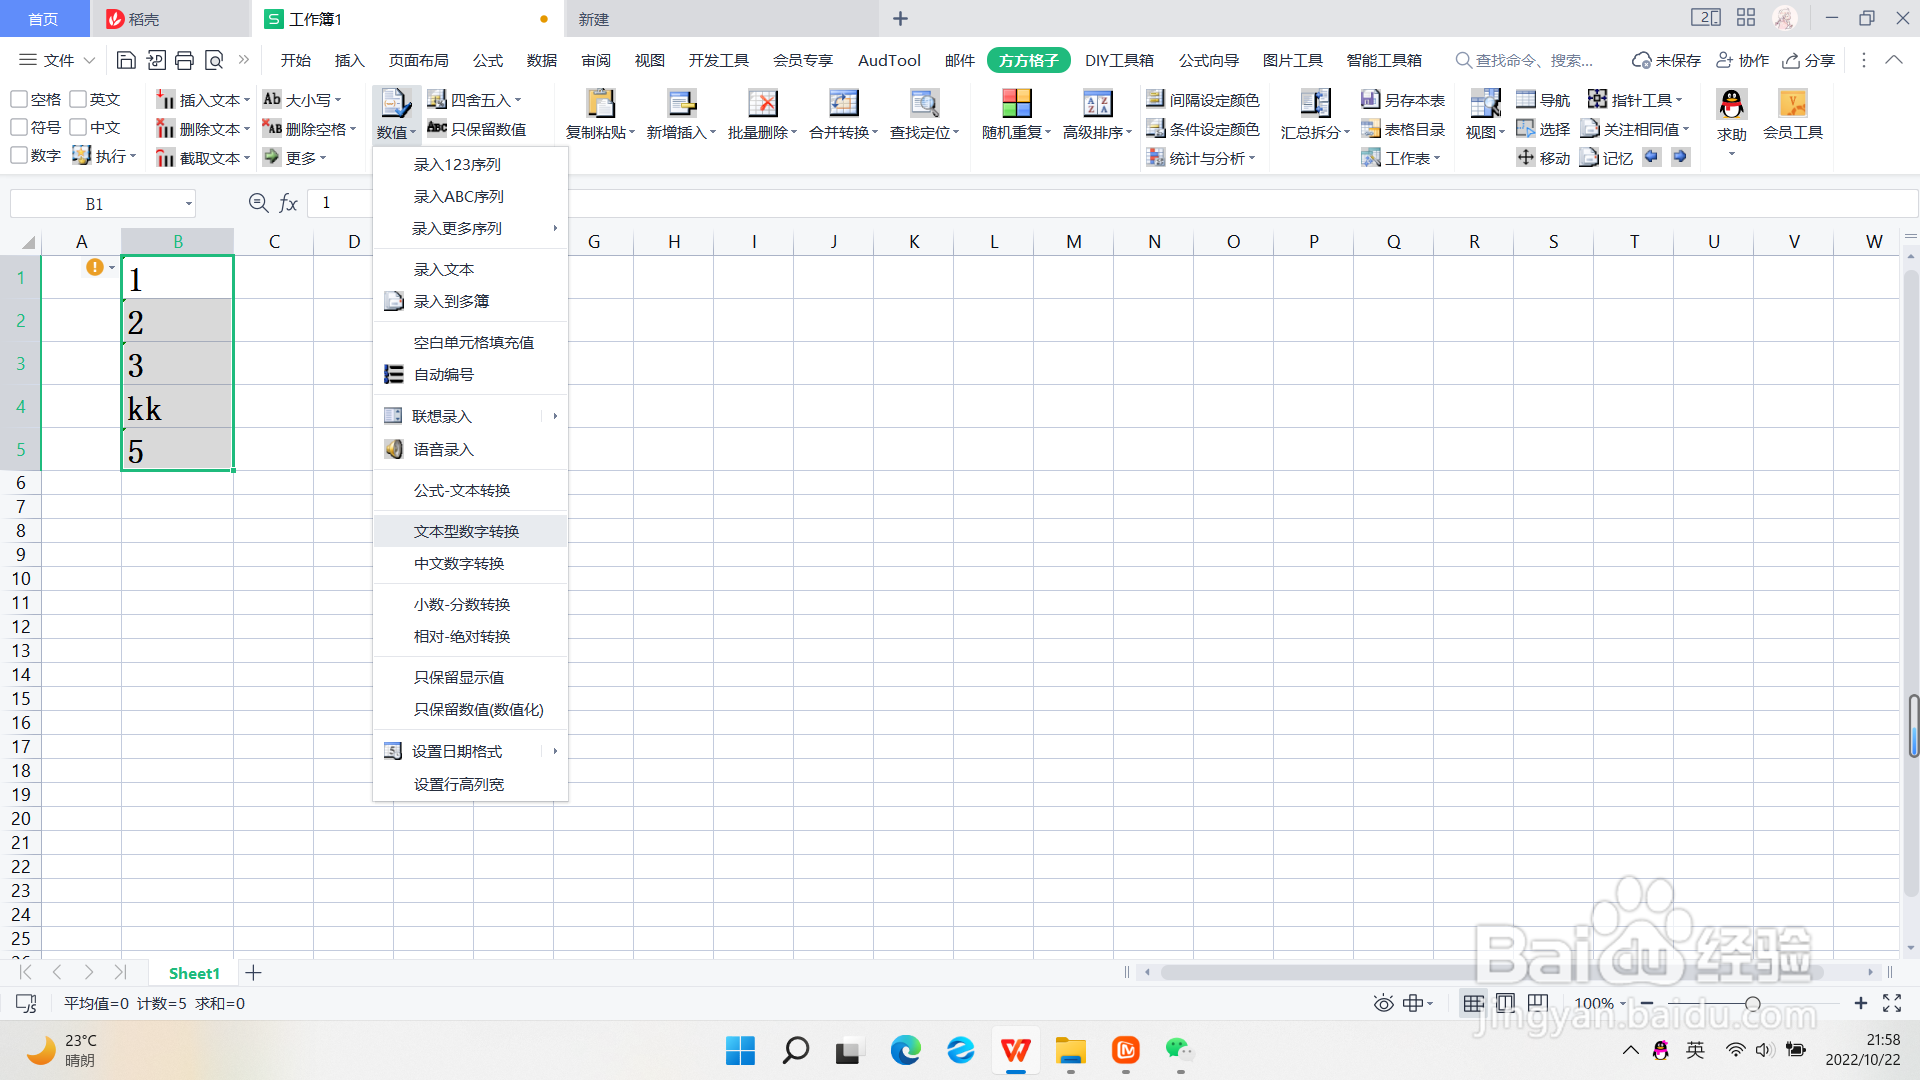Select the 只保留数值 ribbon icon

pos(437,128)
